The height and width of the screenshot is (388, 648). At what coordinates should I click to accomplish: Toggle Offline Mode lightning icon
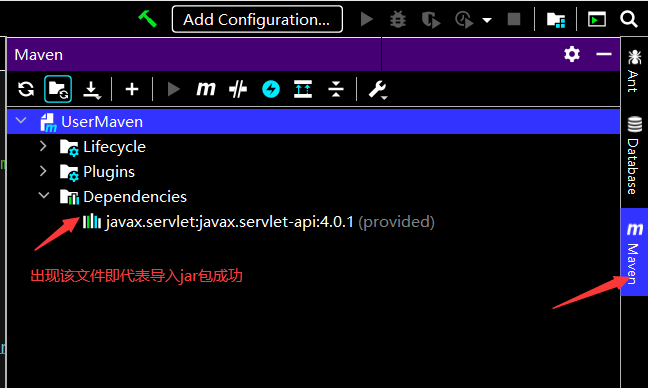(271, 89)
